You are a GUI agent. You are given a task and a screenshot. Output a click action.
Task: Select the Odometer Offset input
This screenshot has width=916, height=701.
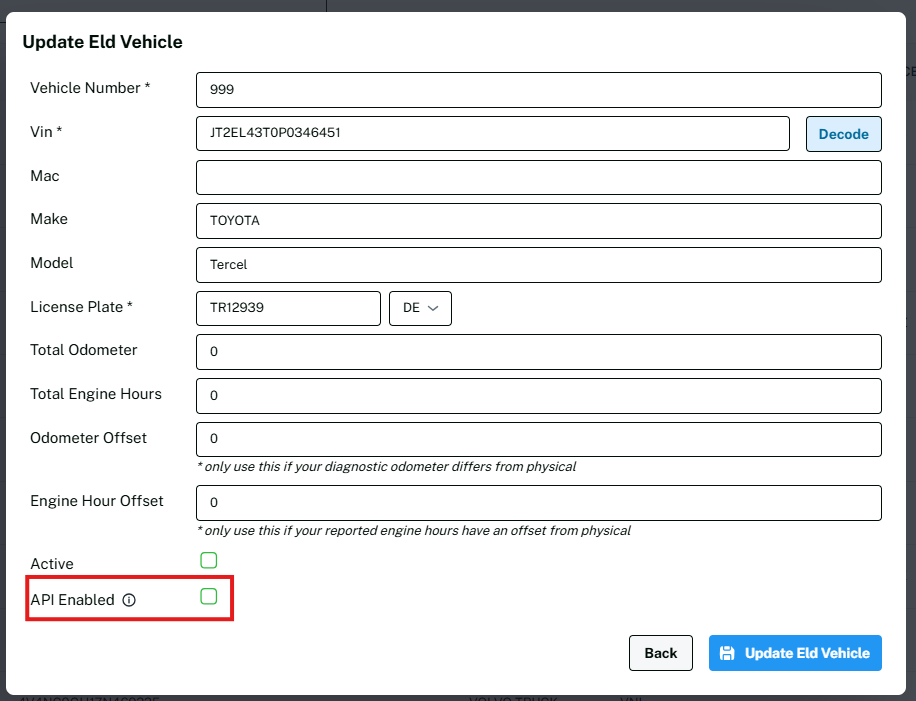coord(538,439)
